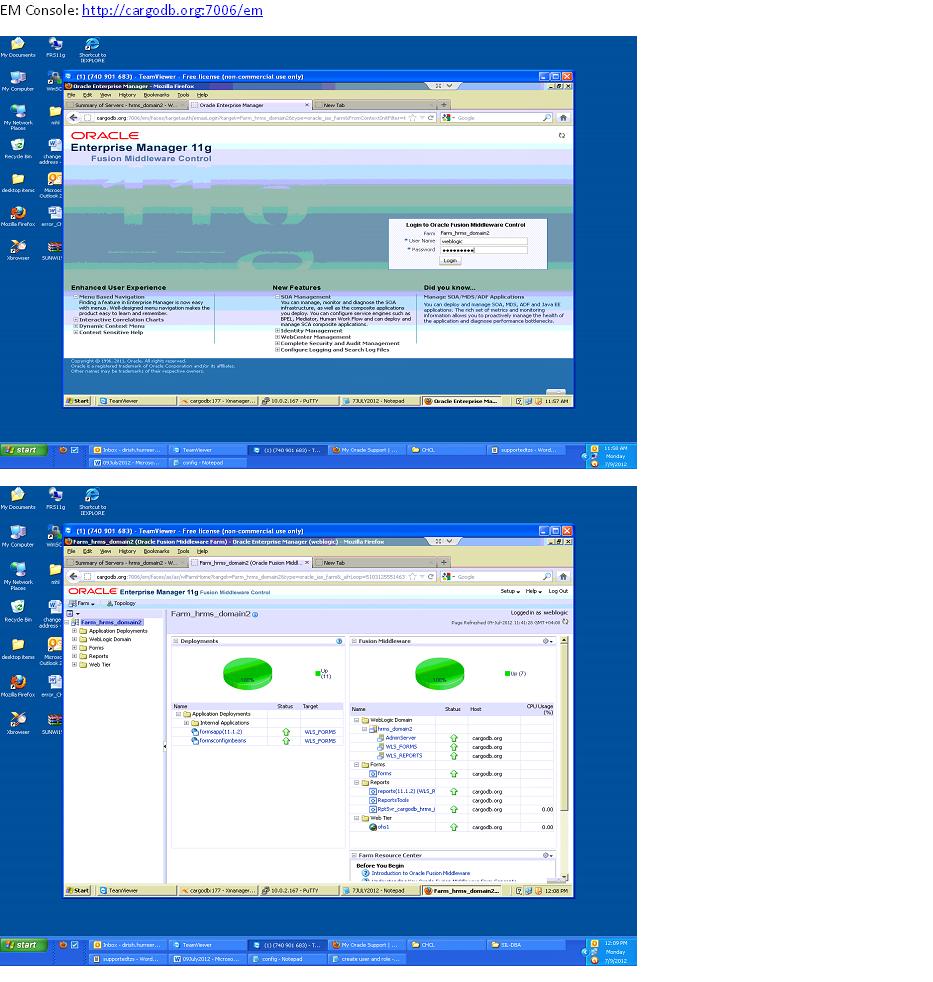Click the ofs1 Web Tier globe icon

coord(373,827)
